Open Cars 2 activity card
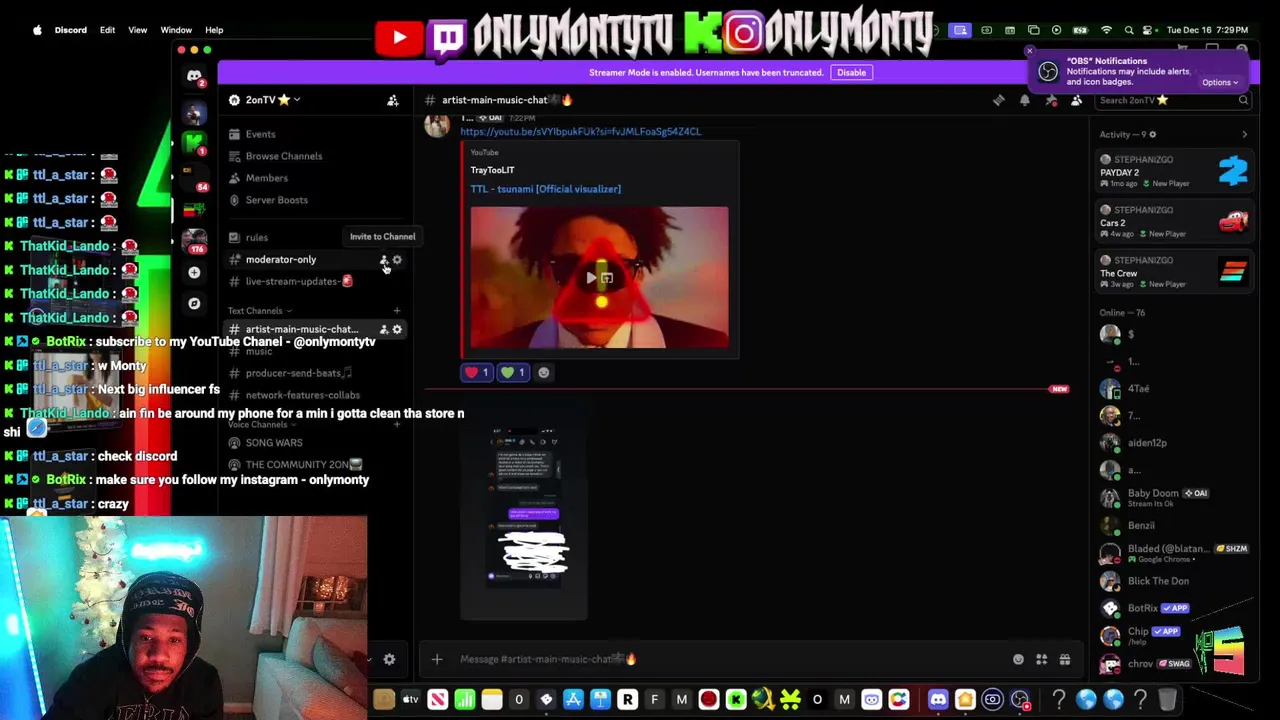 (1175, 221)
